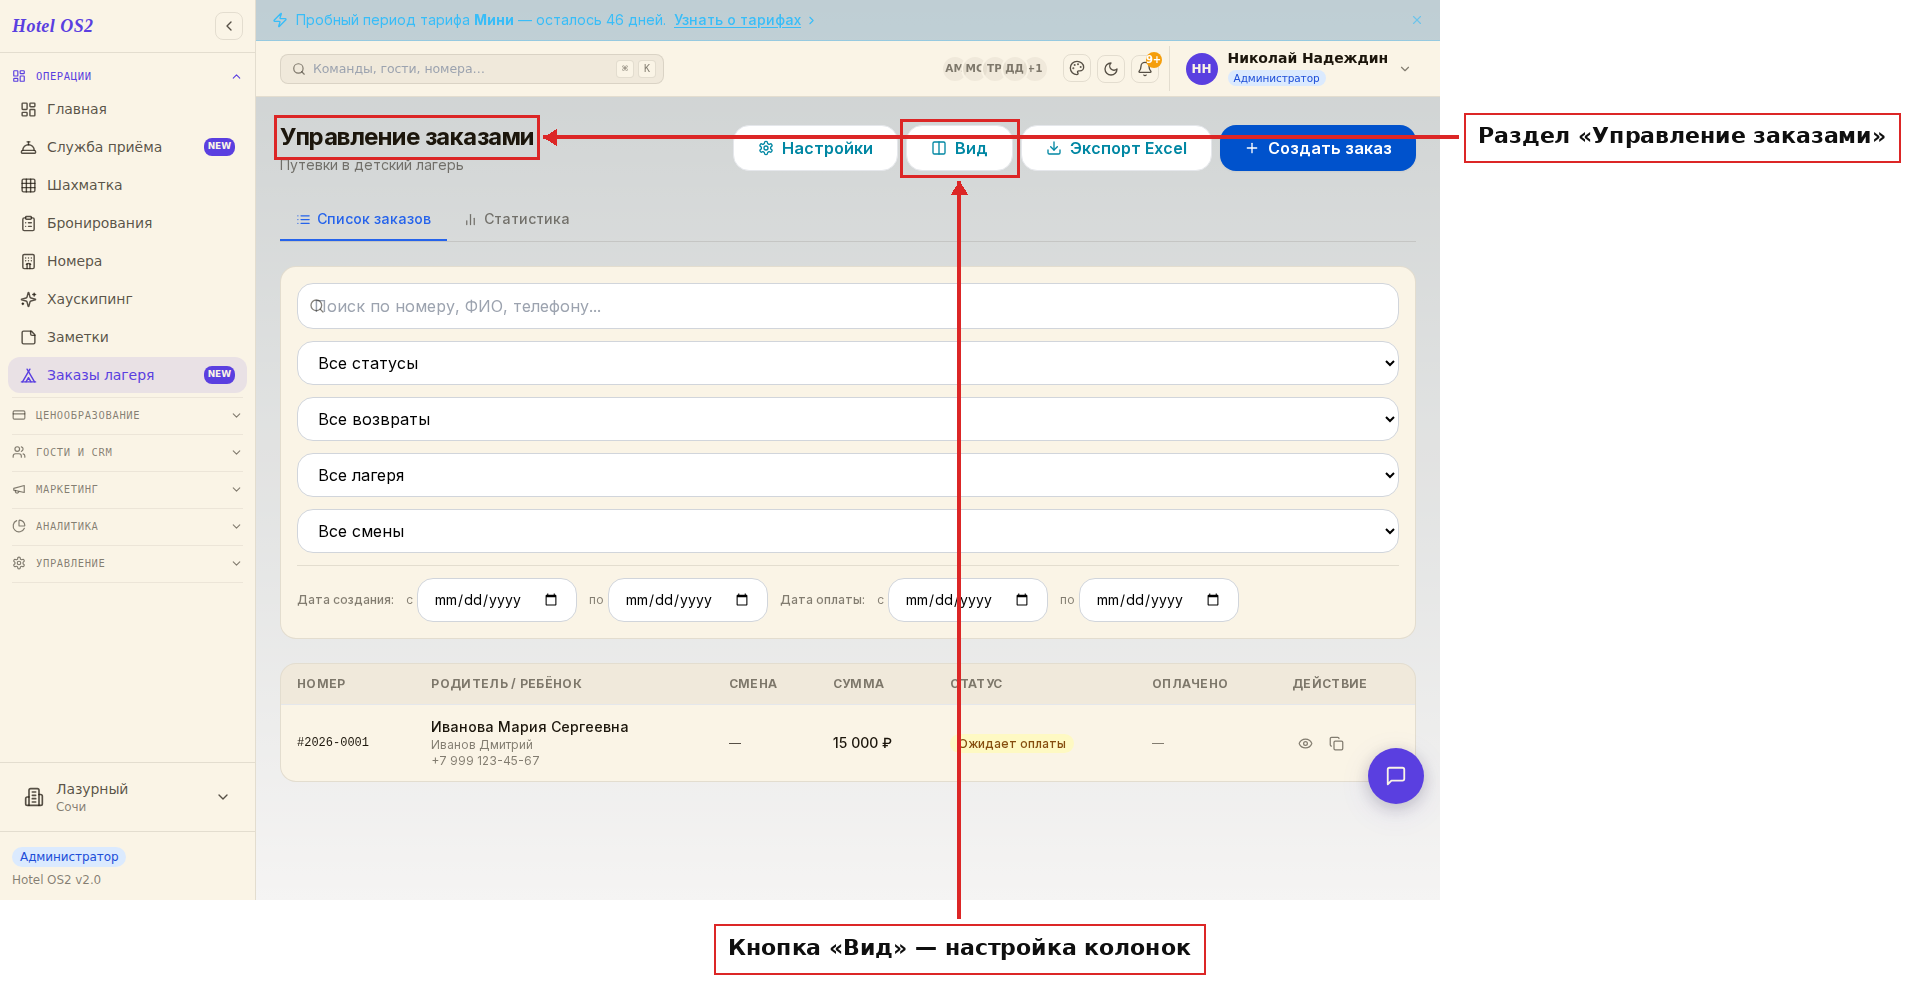The width and height of the screenshot is (1924, 998).
Task: Open the Все статусы dropdown
Action: pos(848,363)
